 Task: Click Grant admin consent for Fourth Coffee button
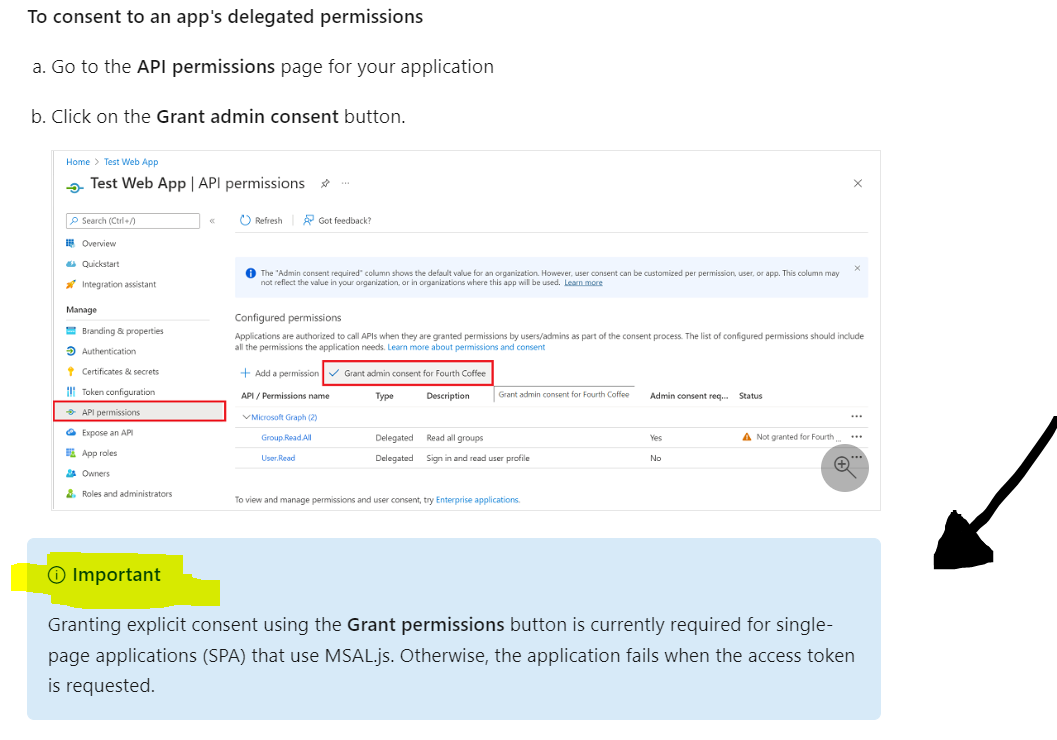point(408,373)
